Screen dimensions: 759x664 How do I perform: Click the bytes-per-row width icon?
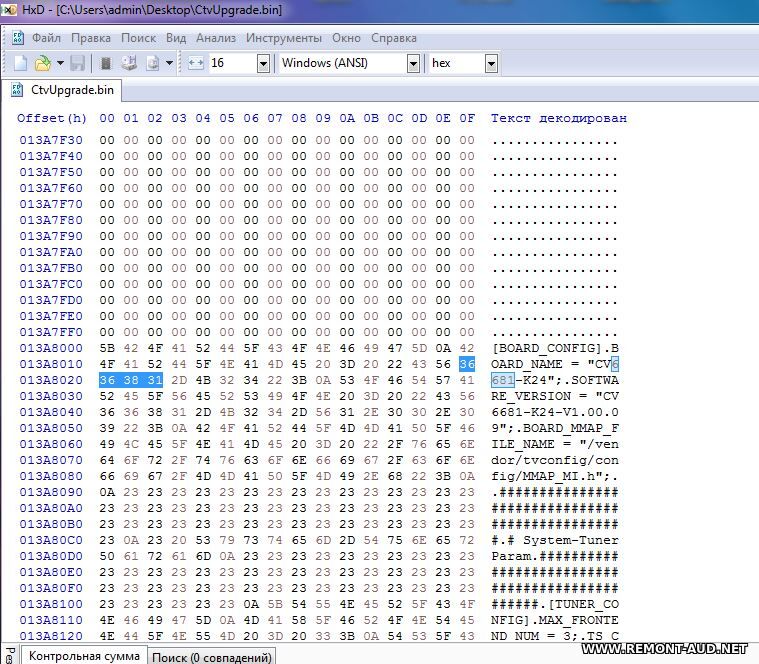pyautogui.click(x=195, y=63)
